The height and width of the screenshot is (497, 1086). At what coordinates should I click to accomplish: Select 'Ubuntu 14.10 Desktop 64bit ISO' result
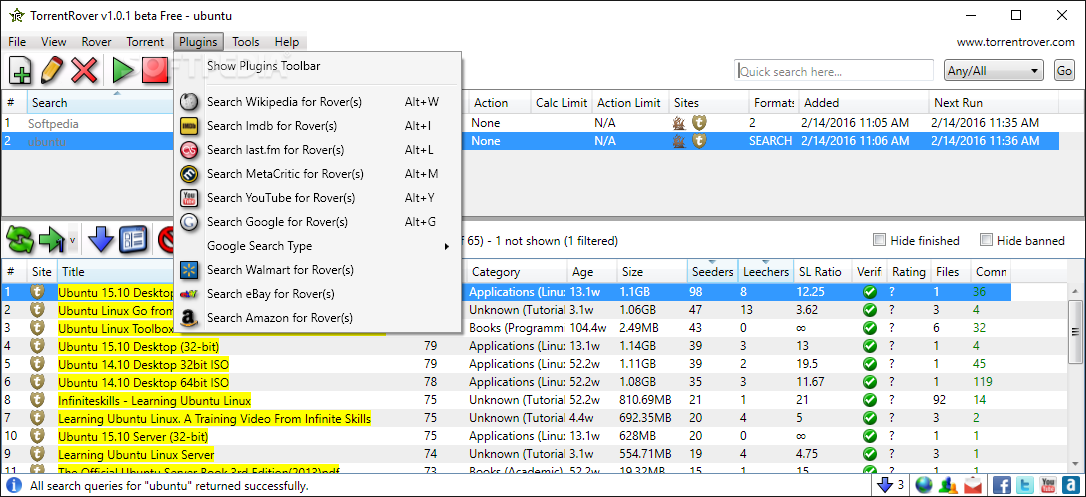click(506, 382)
